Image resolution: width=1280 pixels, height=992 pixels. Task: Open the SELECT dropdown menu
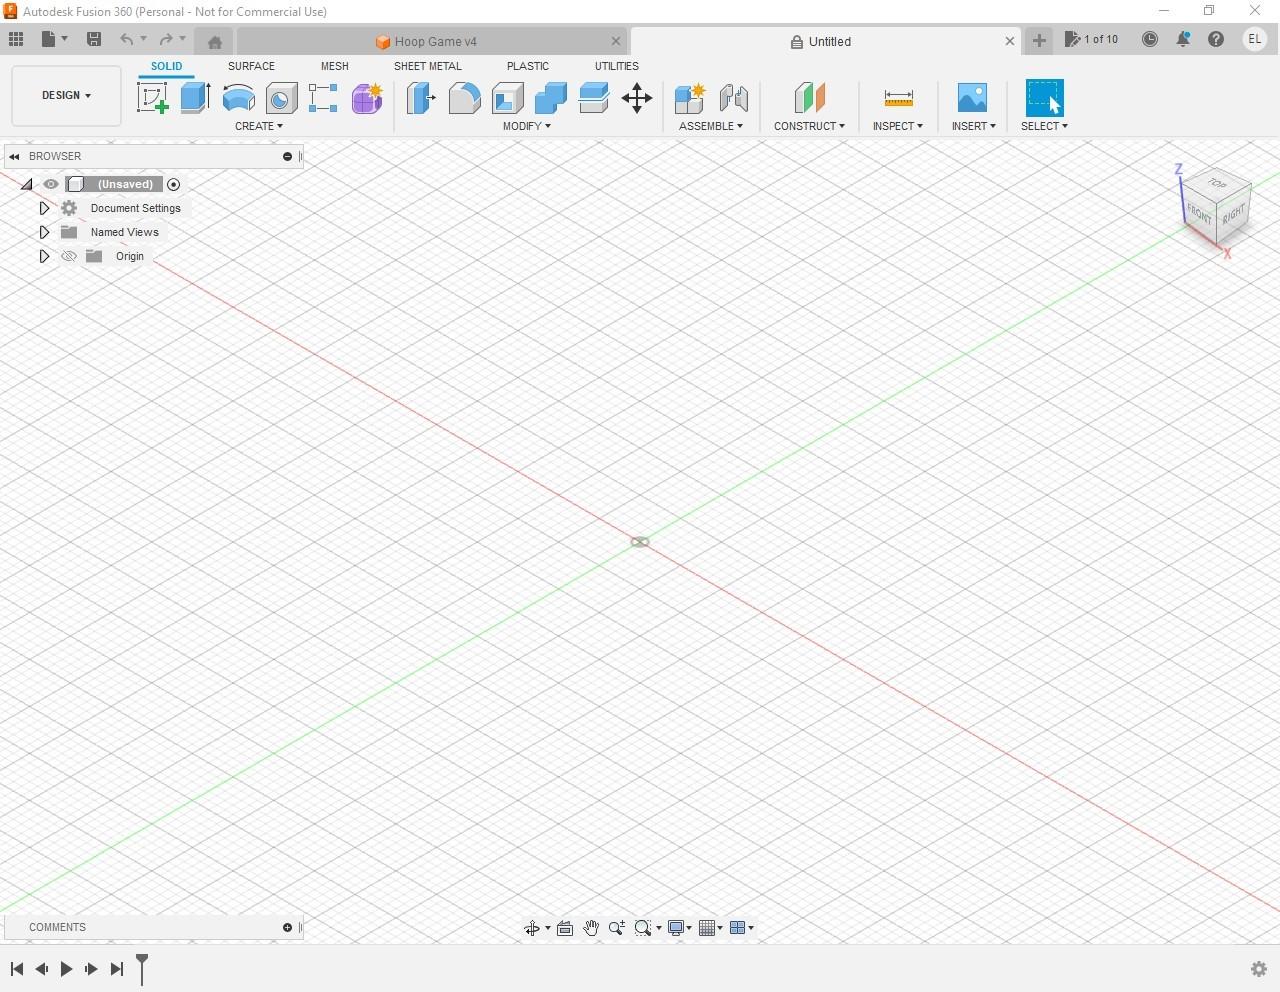pyautogui.click(x=1044, y=126)
